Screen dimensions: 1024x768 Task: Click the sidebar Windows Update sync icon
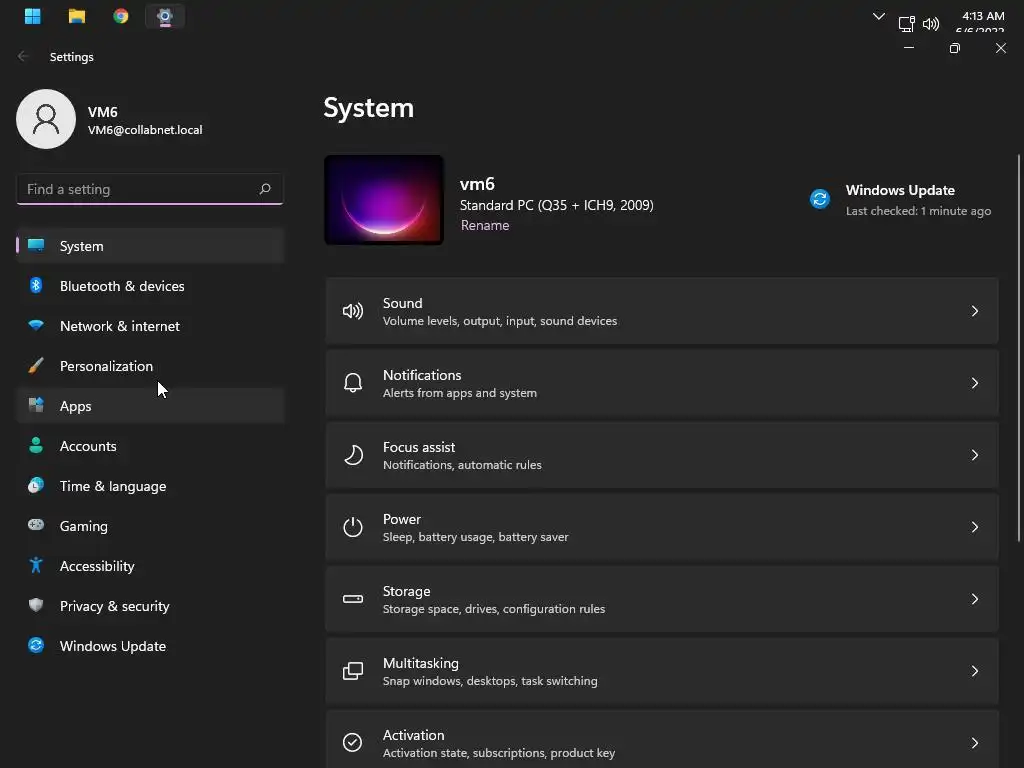(36, 645)
